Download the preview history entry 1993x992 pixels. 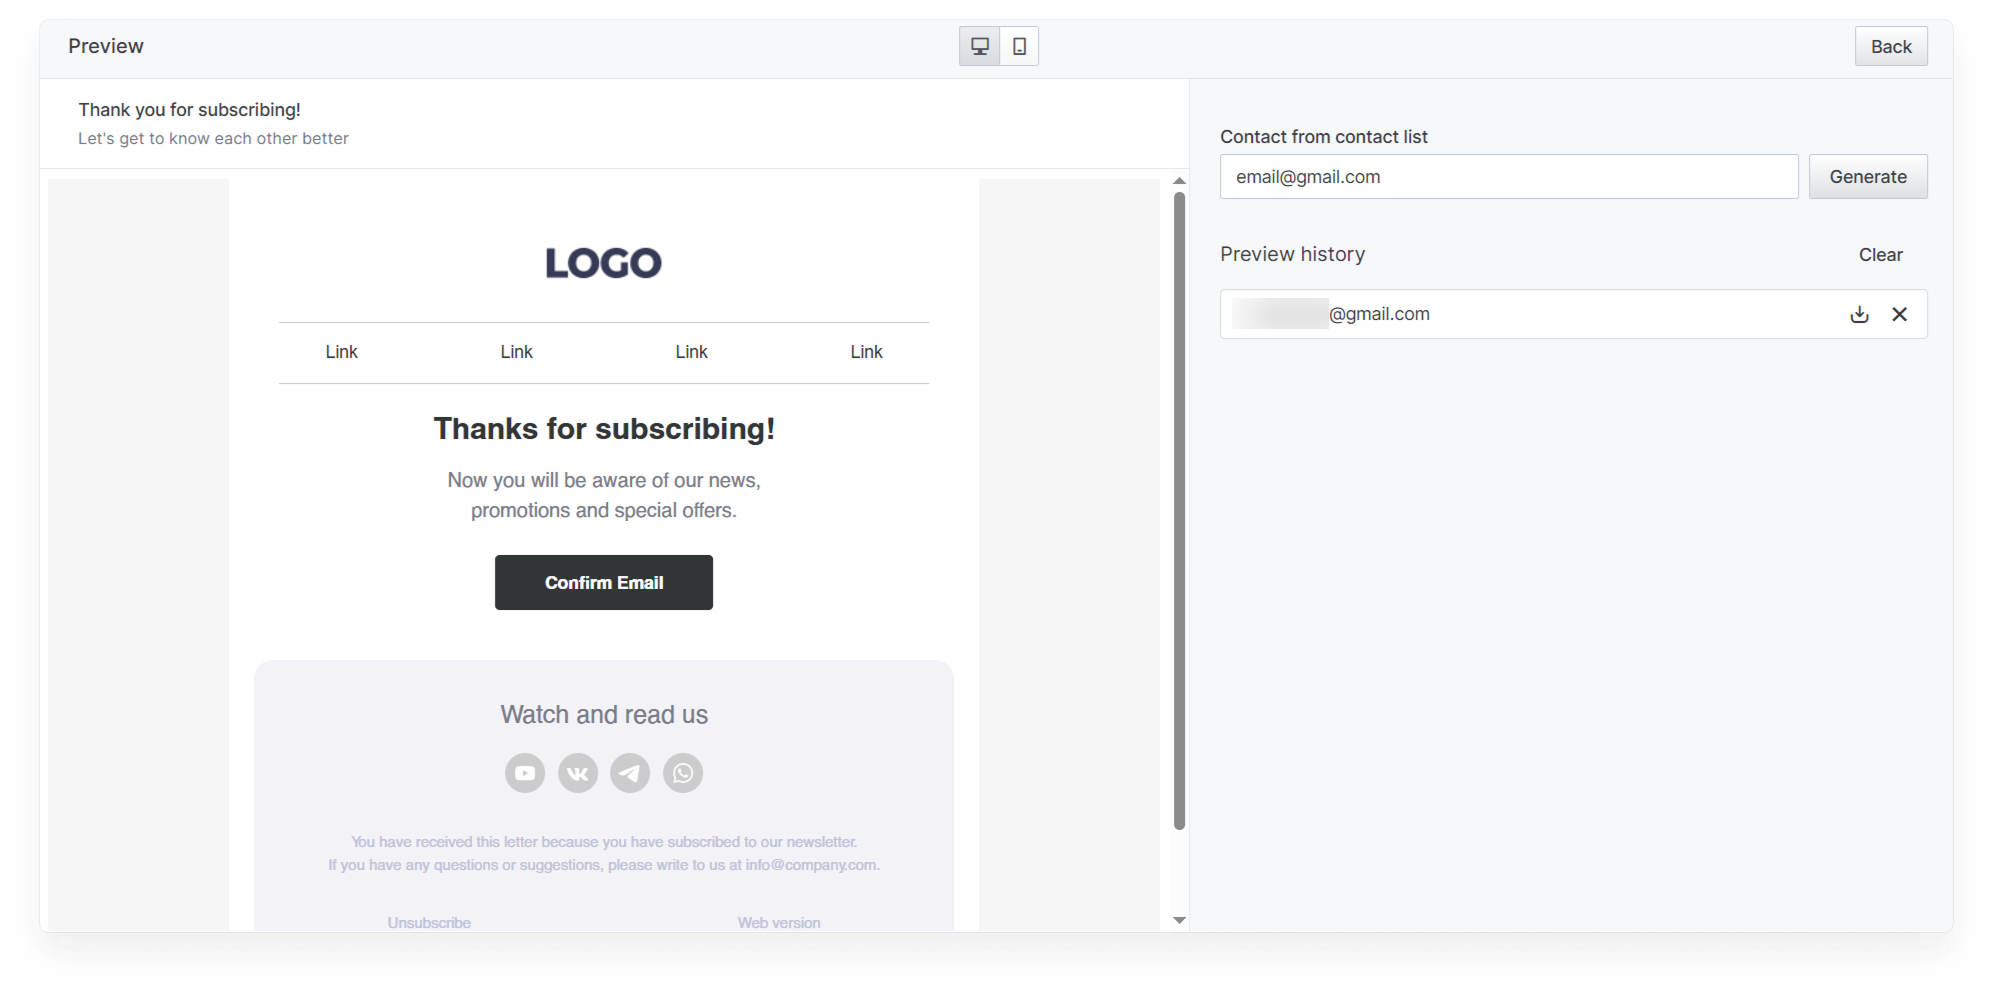coord(1859,314)
